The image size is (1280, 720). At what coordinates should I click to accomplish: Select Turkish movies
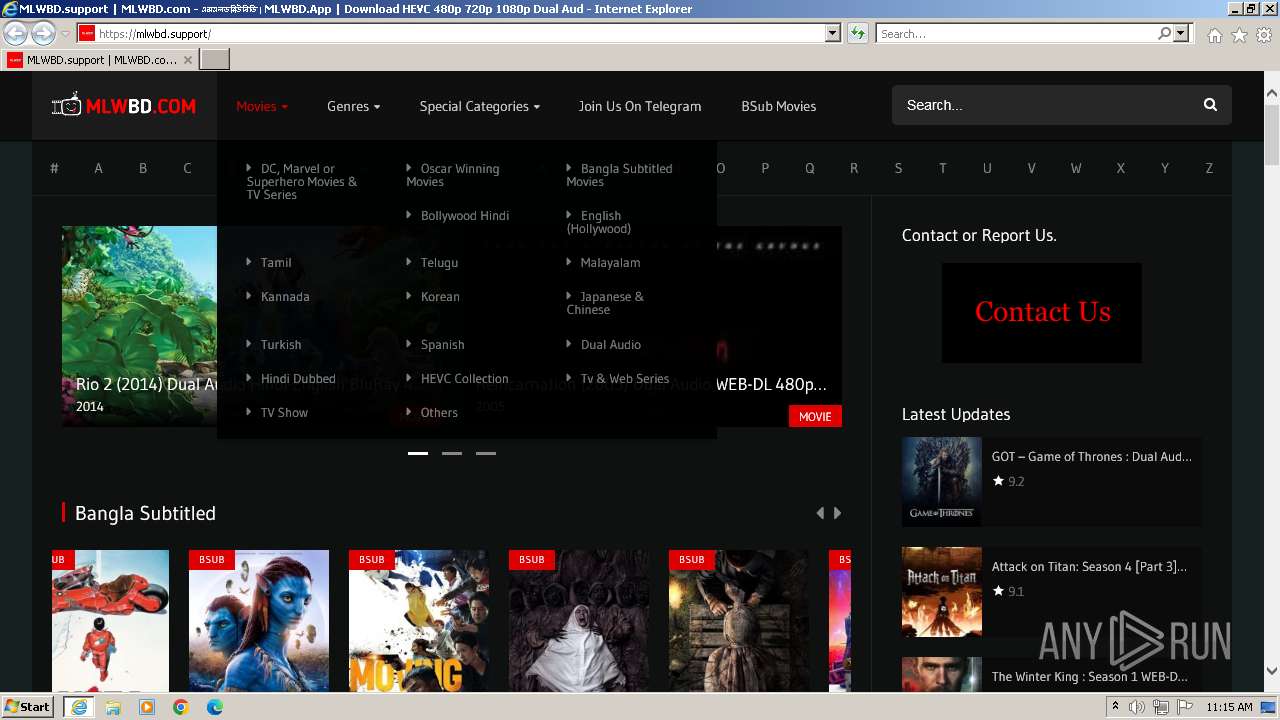pyautogui.click(x=274, y=344)
